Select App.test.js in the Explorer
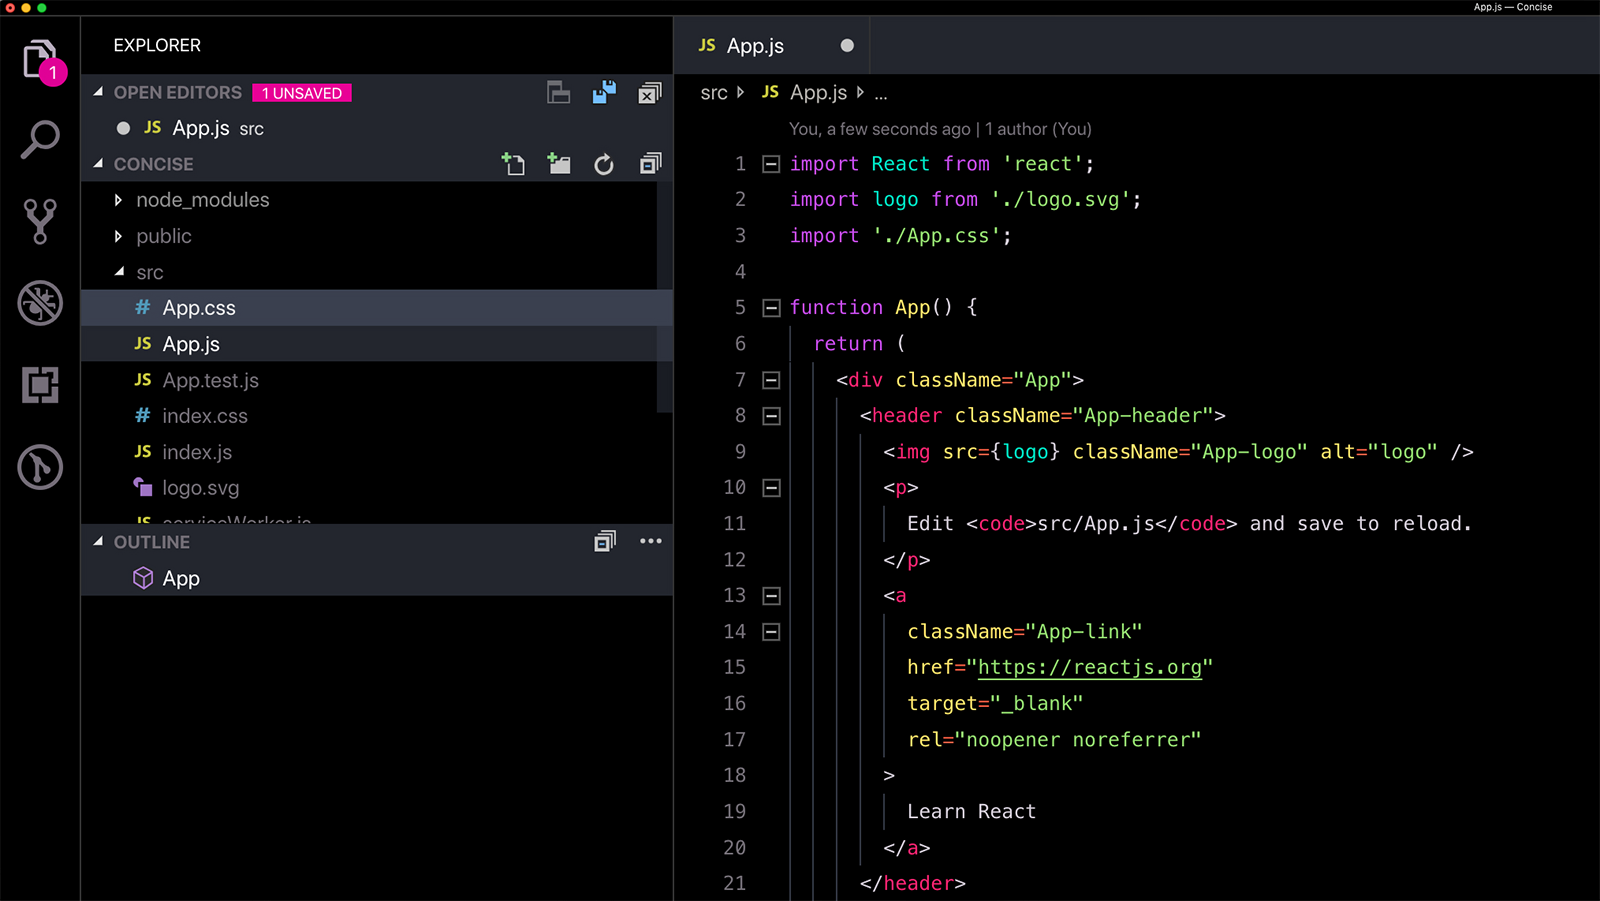 210,380
